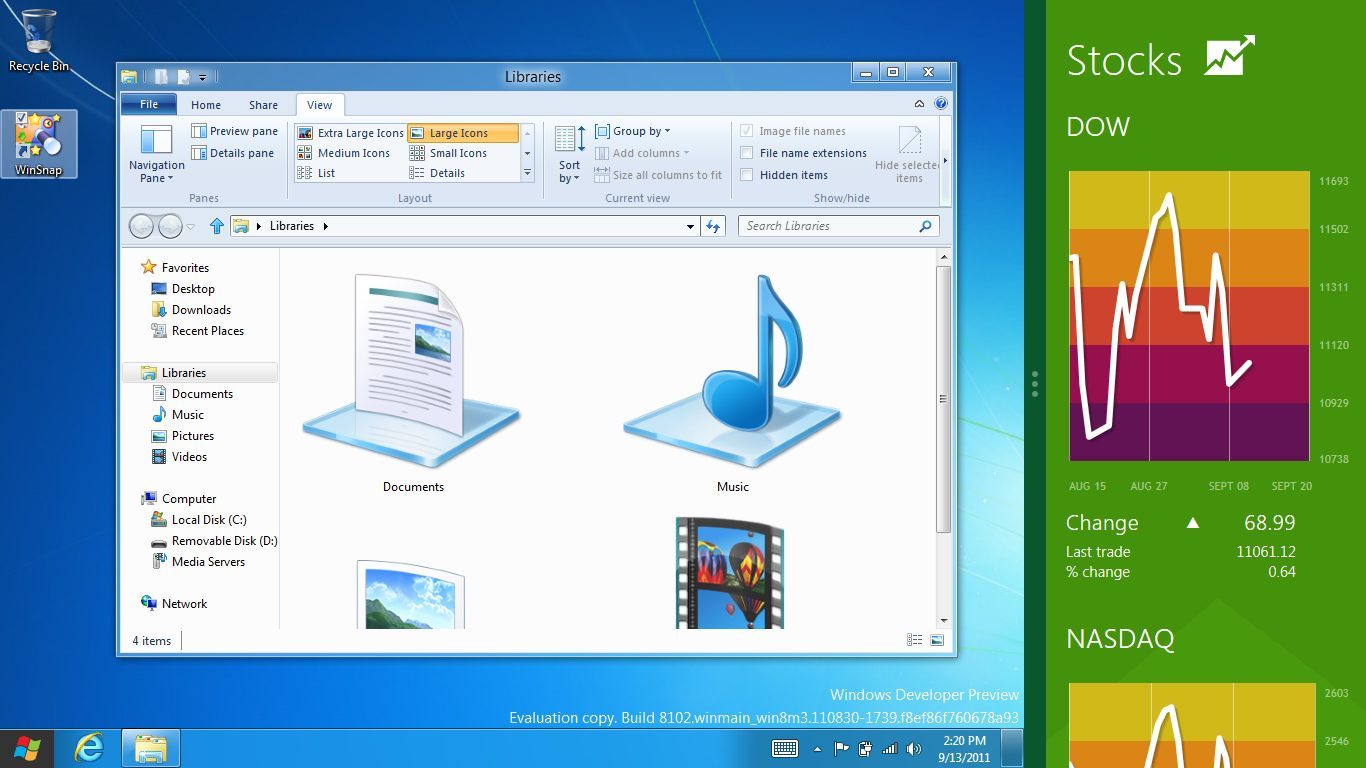1366x768 pixels.
Task: Select List layout
Action: tap(317, 173)
